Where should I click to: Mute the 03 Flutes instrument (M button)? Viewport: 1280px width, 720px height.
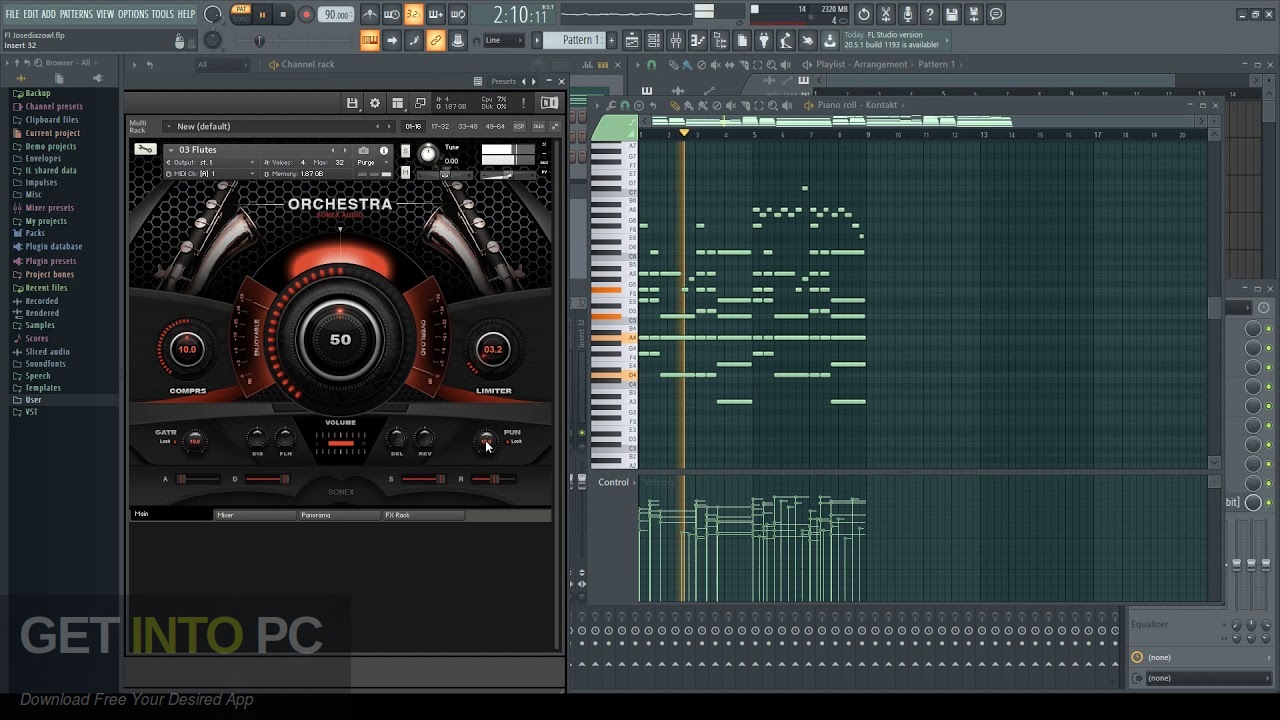pos(405,173)
